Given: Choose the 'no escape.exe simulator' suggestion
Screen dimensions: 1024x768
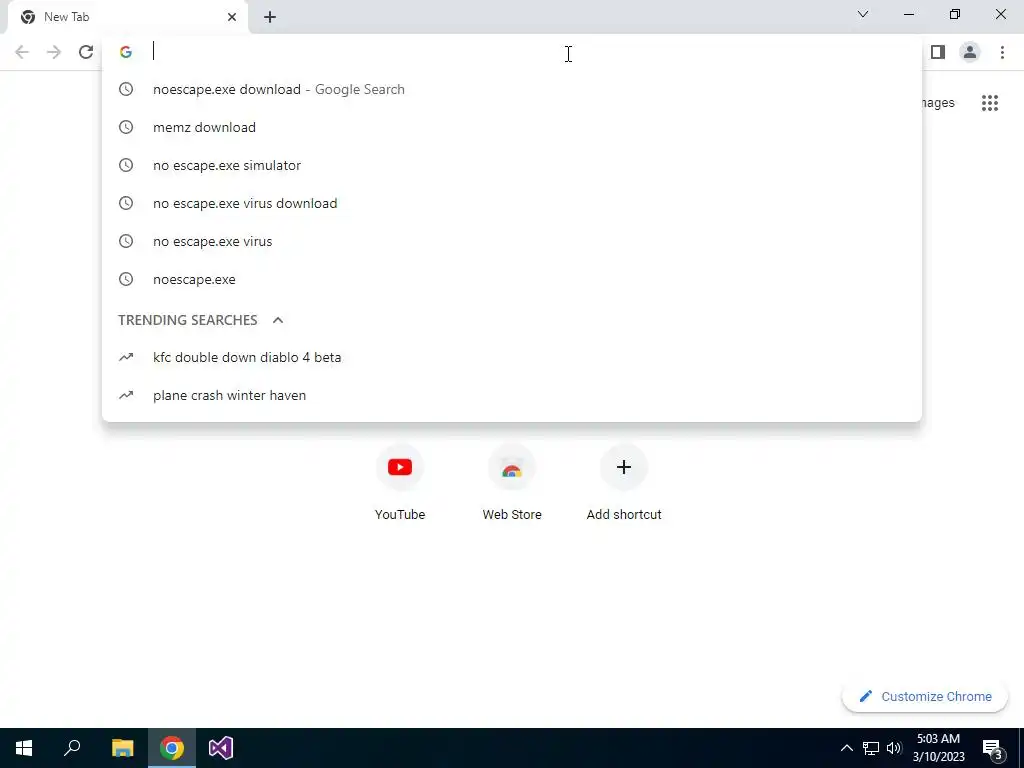Looking at the screenshot, I should 512,165.
